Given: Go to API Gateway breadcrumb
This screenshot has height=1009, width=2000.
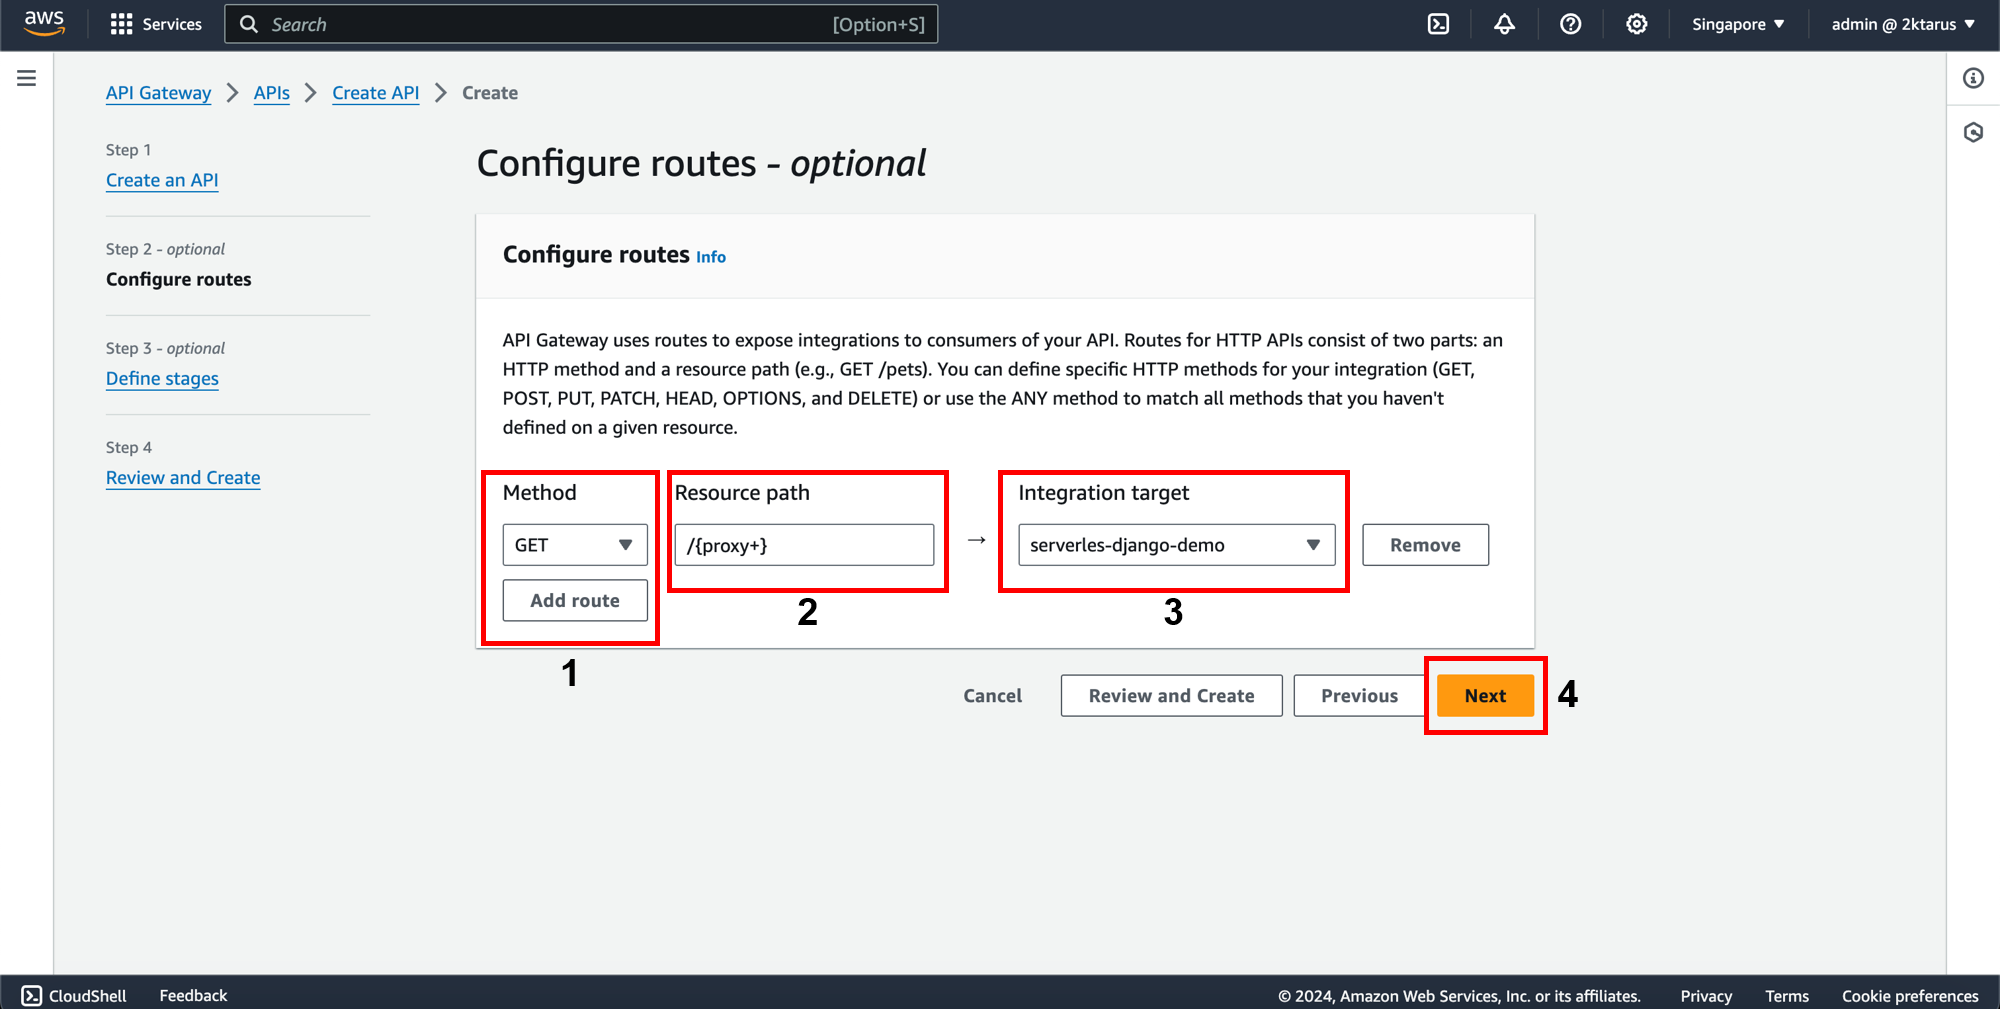Looking at the screenshot, I should point(158,93).
